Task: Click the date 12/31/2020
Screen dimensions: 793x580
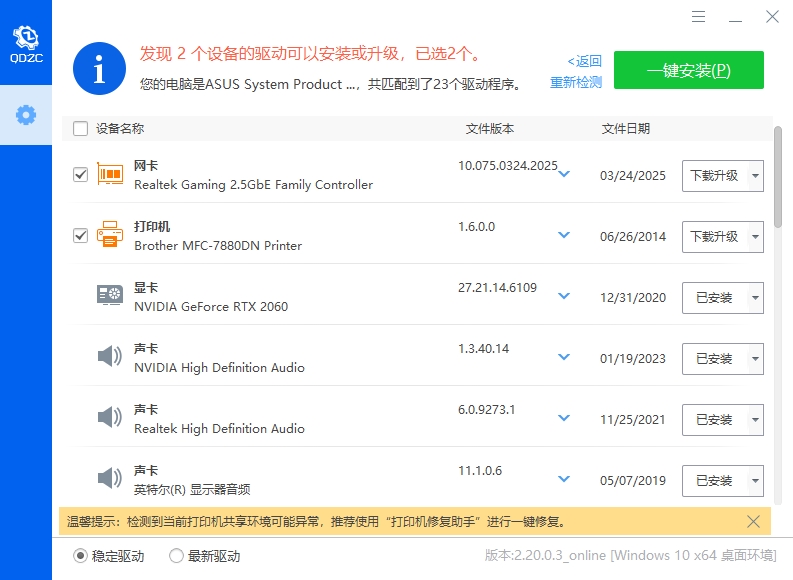Action: click(x=633, y=298)
